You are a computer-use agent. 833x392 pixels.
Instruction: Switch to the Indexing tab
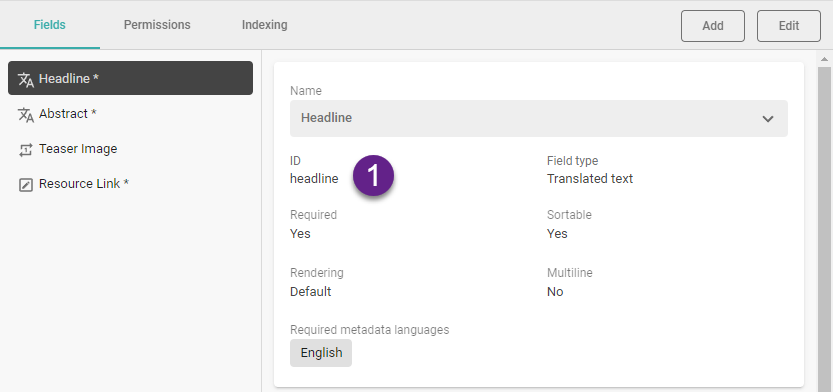tap(265, 25)
